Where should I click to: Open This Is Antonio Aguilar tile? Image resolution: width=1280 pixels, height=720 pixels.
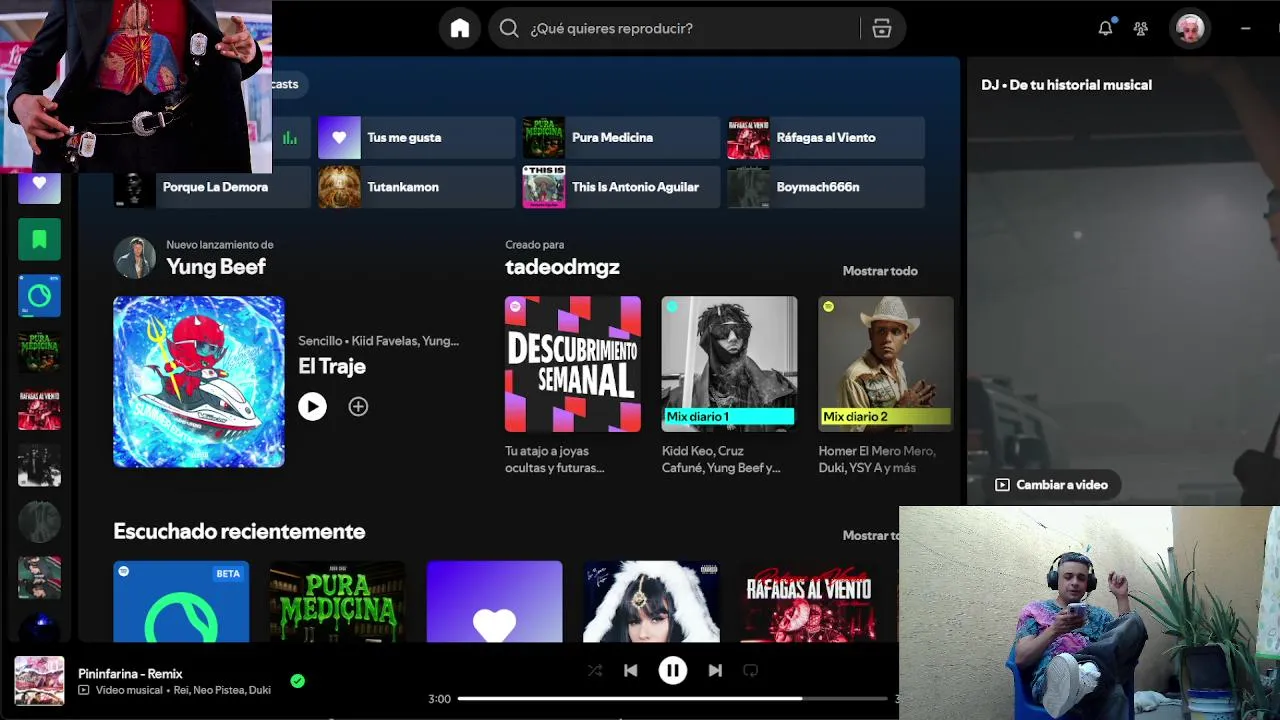pos(621,187)
